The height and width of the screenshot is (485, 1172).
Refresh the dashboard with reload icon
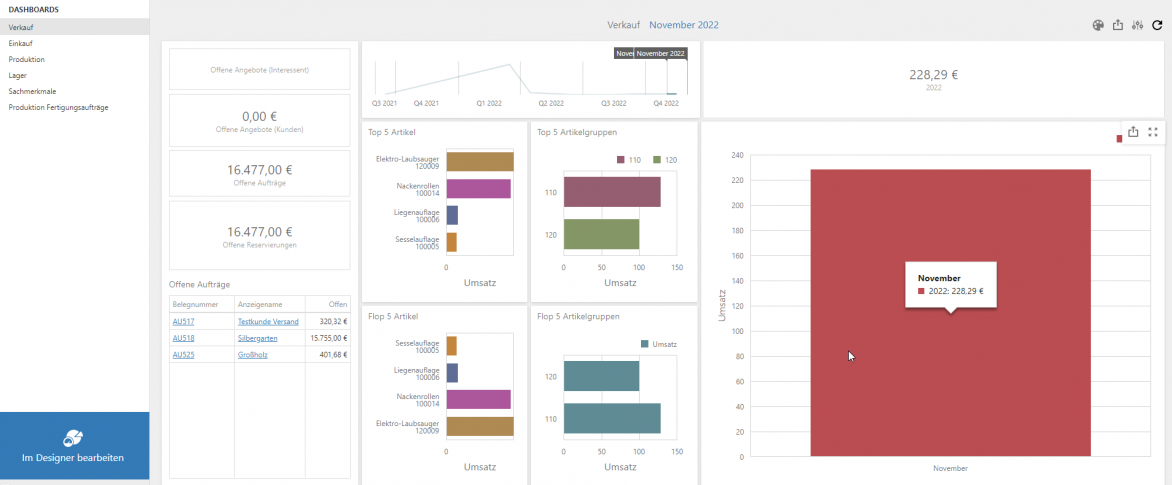[x=1157, y=25]
